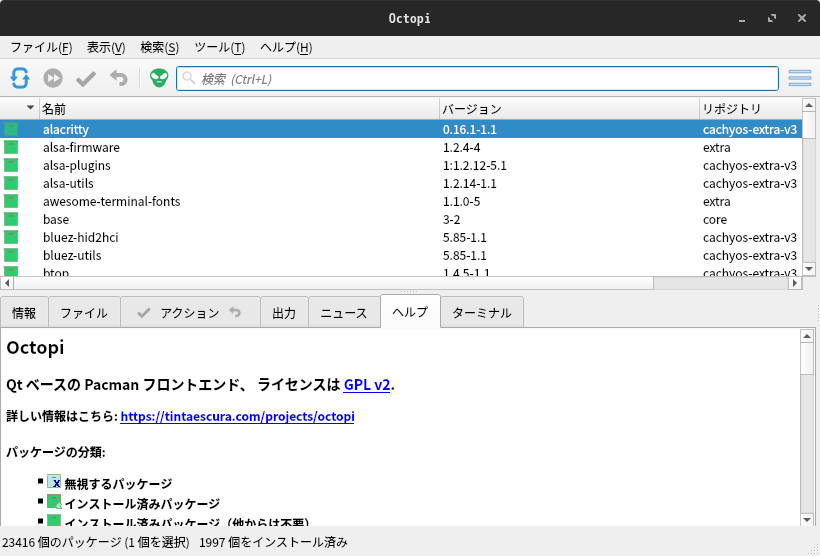Click the apply checkmark toolbar icon
The width and height of the screenshot is (820, 556).
coord(86,79)
